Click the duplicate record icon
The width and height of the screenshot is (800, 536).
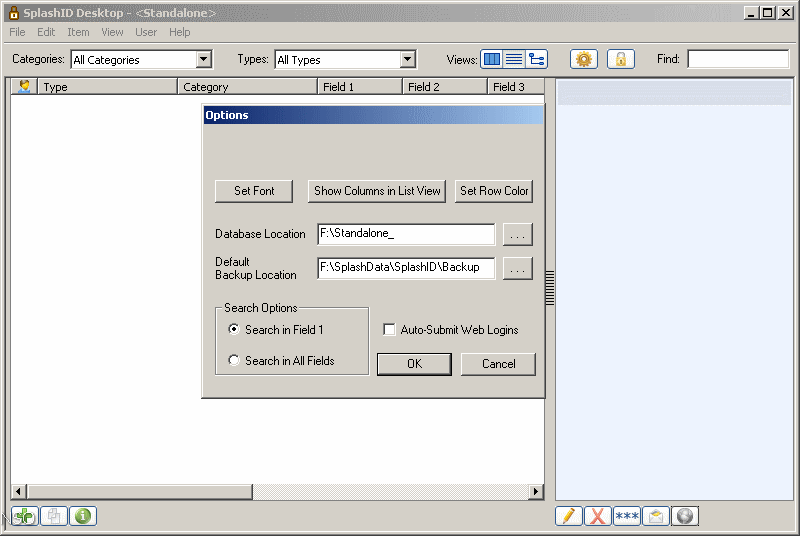click(x=54, y=516)
